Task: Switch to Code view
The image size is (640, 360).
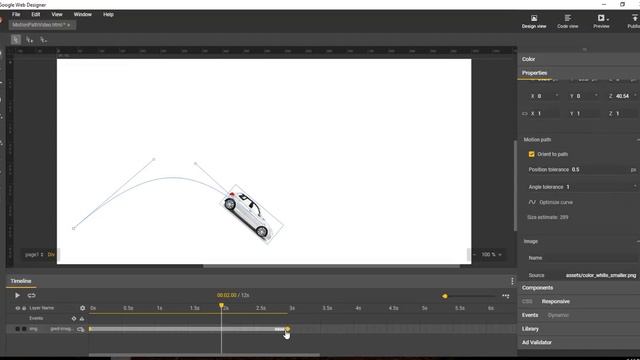Action: coord(567,22)
